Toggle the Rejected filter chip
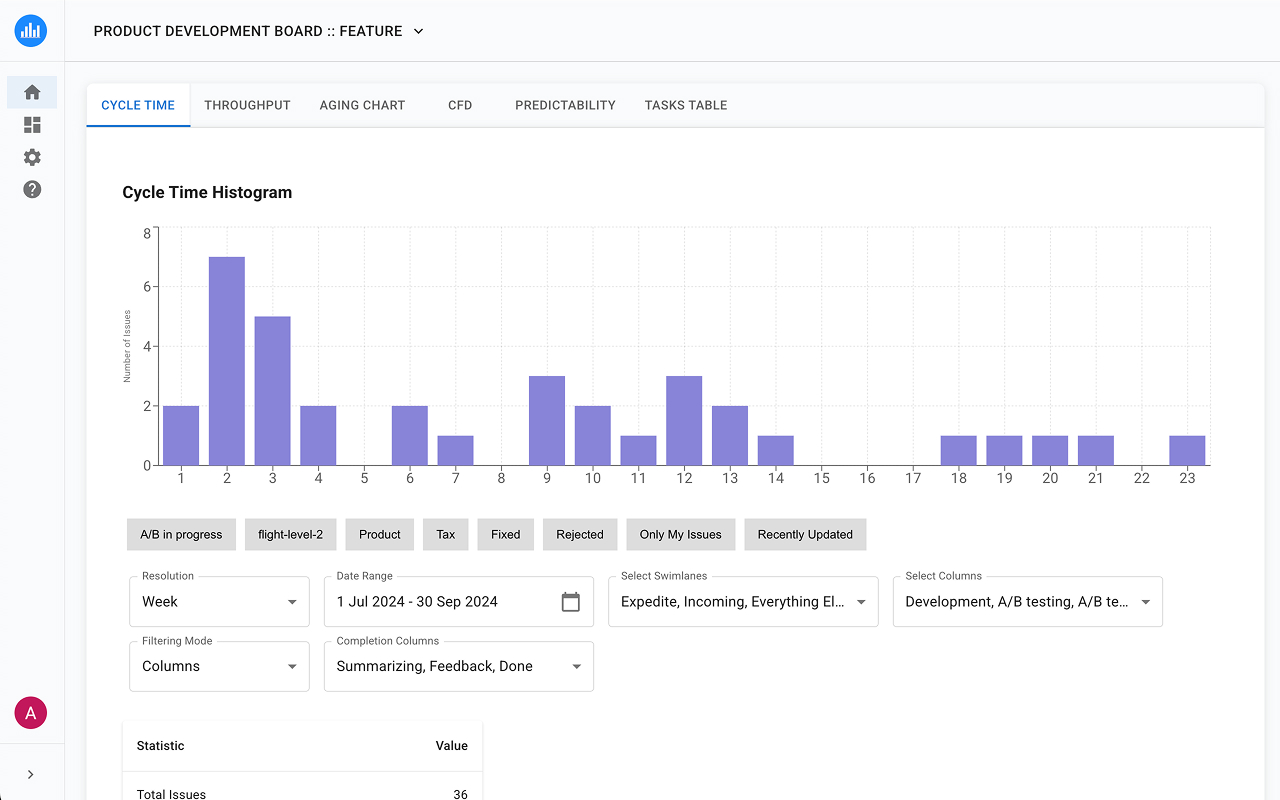1280x800 pixels. click(580, 534)
